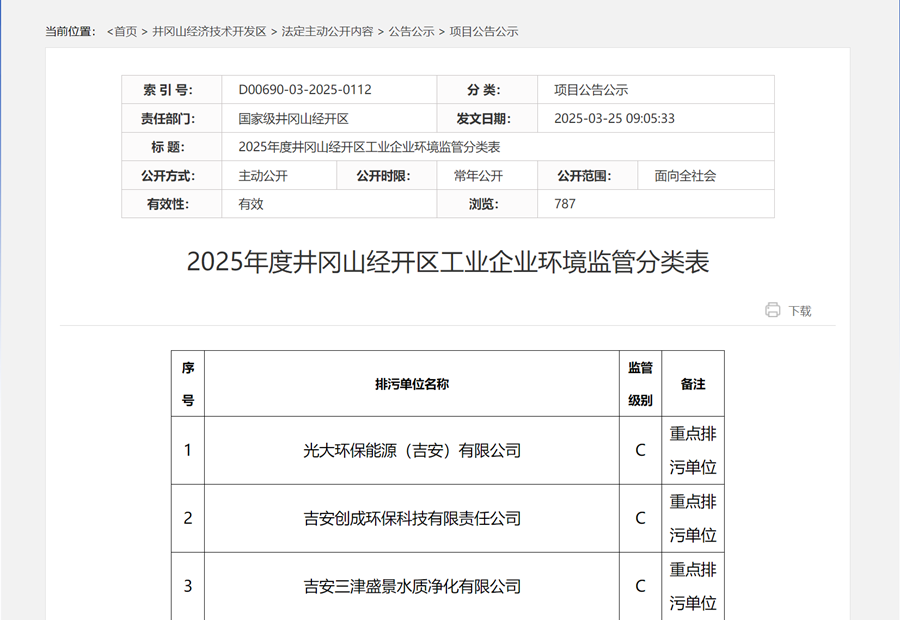Click the 项目公告公示 category value in metadata

coord(591,90)
